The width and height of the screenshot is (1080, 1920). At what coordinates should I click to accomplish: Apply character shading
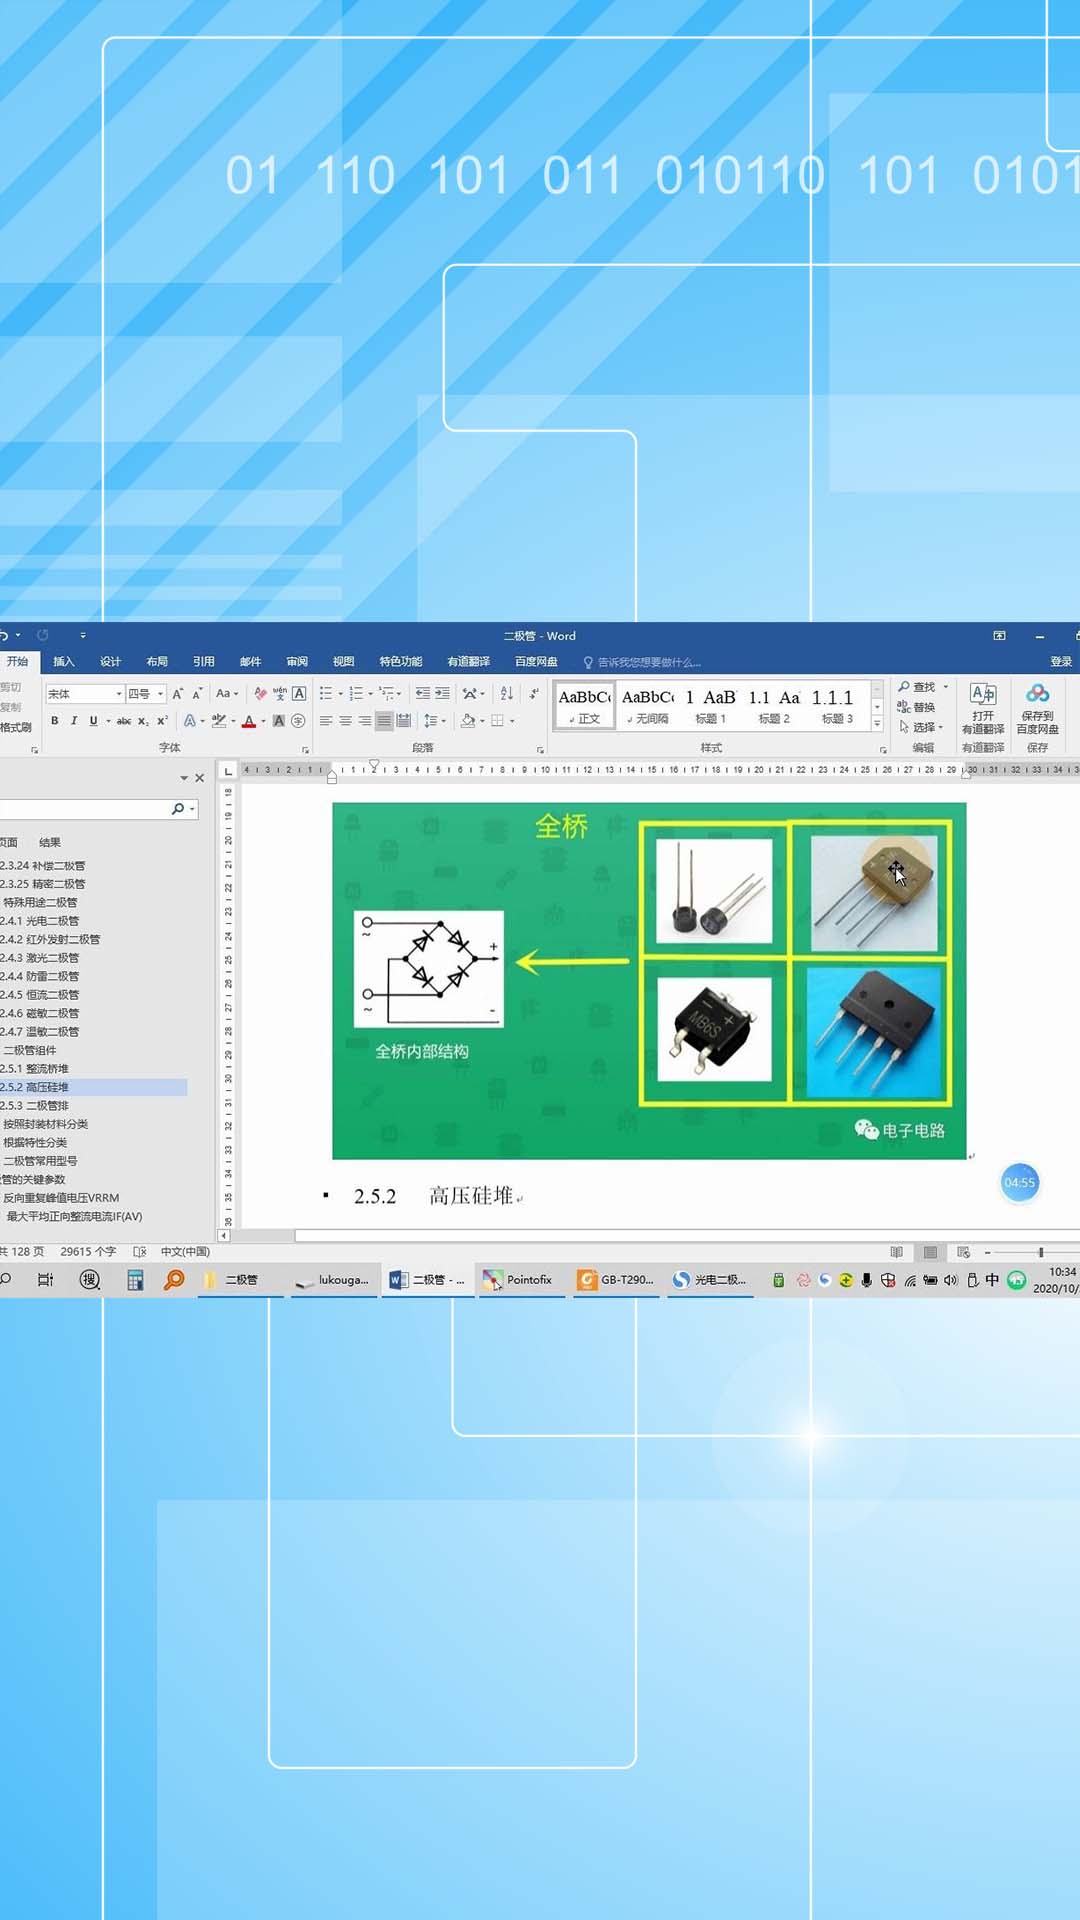(279, 721)
